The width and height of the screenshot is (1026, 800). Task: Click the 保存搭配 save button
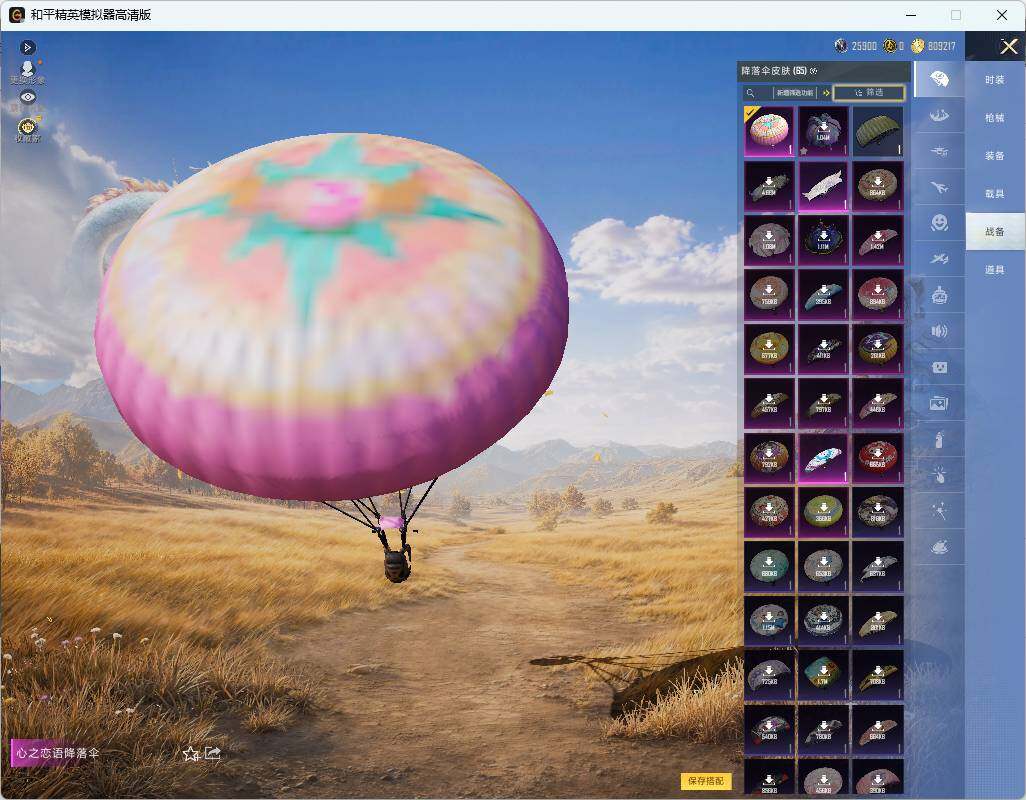[x=706, y=780]
